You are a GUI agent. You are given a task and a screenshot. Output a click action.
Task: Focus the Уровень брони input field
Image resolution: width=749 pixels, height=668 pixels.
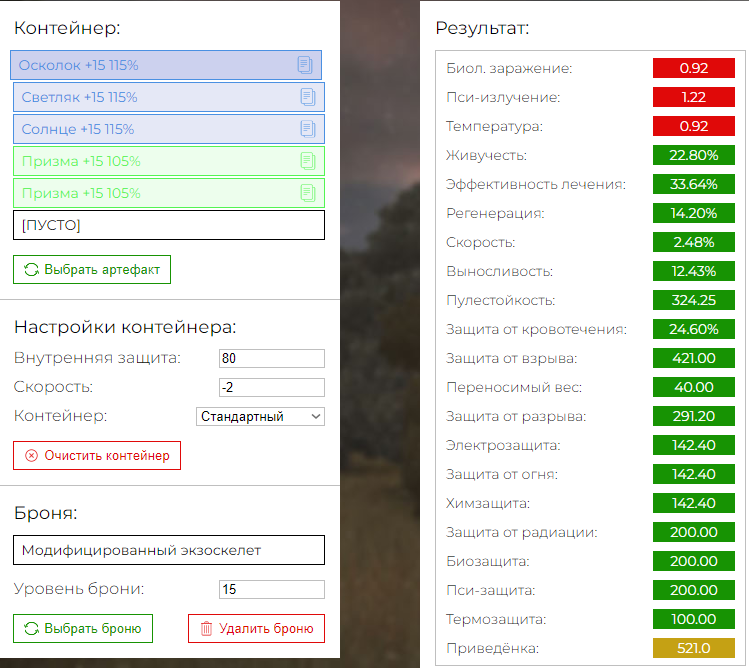(x=272, y=589)
